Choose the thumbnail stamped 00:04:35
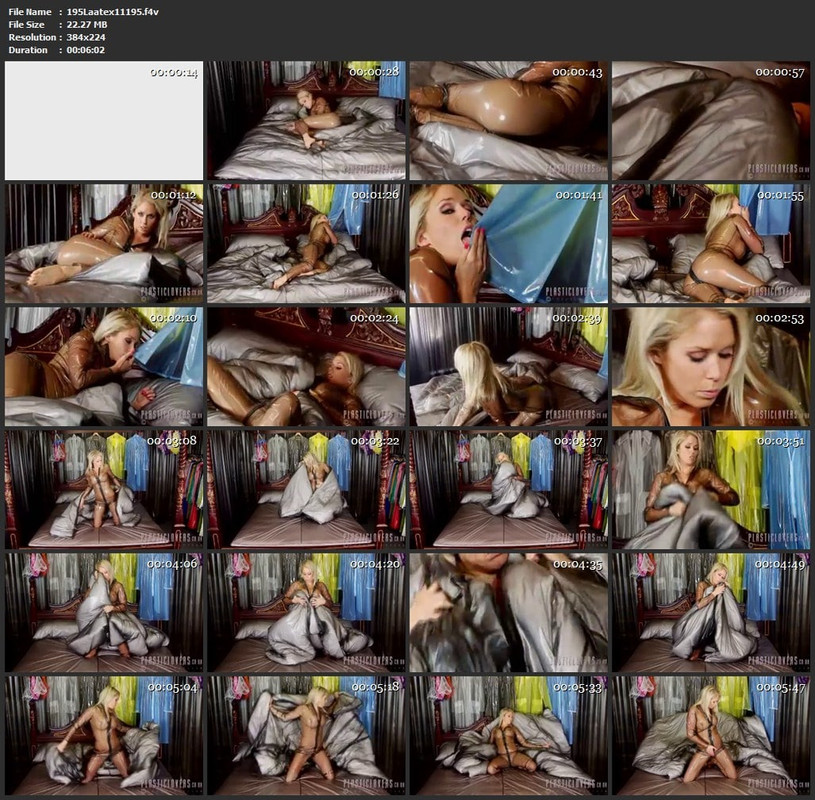 pyautogui.click(x=508, y=612)
